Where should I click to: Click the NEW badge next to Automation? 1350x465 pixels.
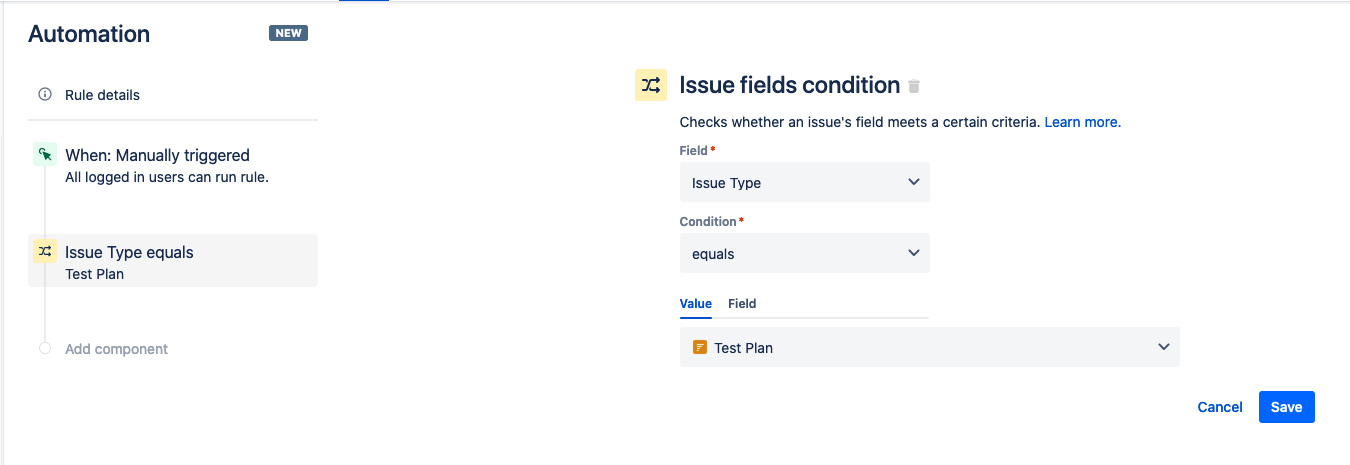pyautogui.click(x=288, y=33)
